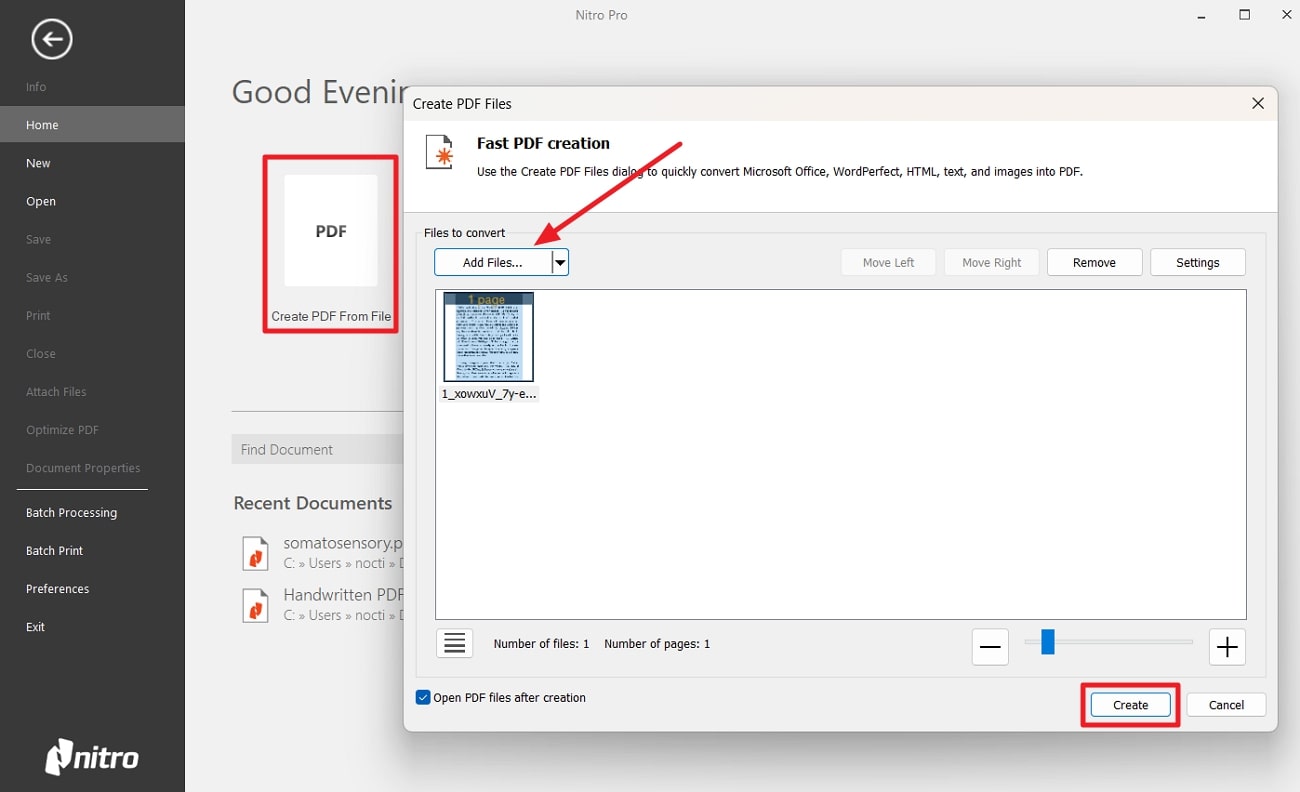The width and height of the screenshot is (1300, 792).
Task: Expand the Add Files dropdown arrow
Action: coord(560,263)
